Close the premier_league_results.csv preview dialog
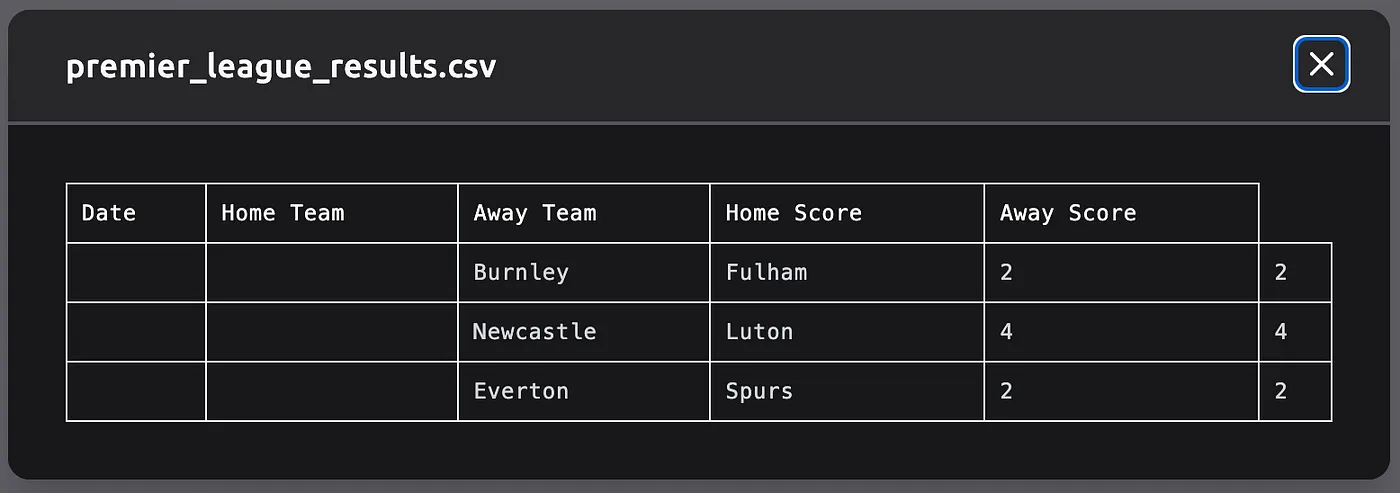The height and width of the screenshot is (493, 1400). pos(1321,64)
